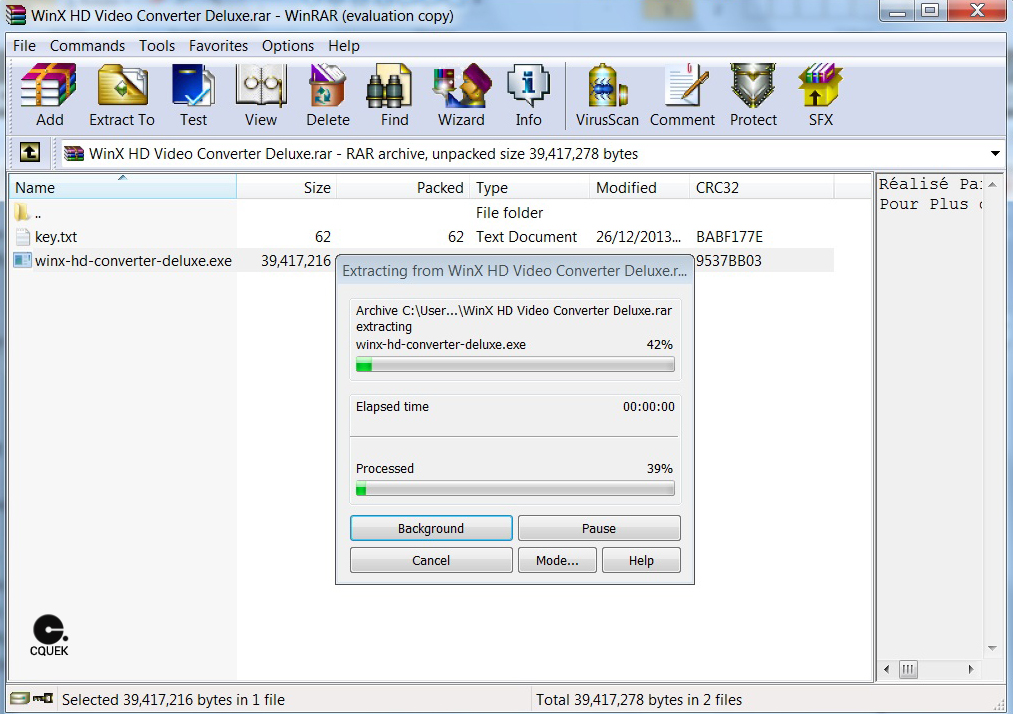Click the SFX conversion icon
Screen dimensions: 1013x714
820,85
